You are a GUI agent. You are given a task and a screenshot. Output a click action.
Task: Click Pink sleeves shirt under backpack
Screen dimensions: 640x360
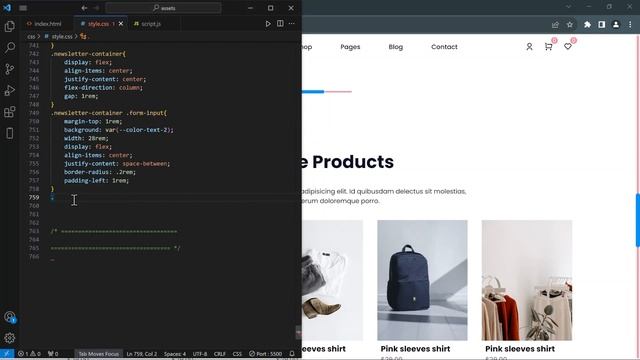tap(416, 349)
